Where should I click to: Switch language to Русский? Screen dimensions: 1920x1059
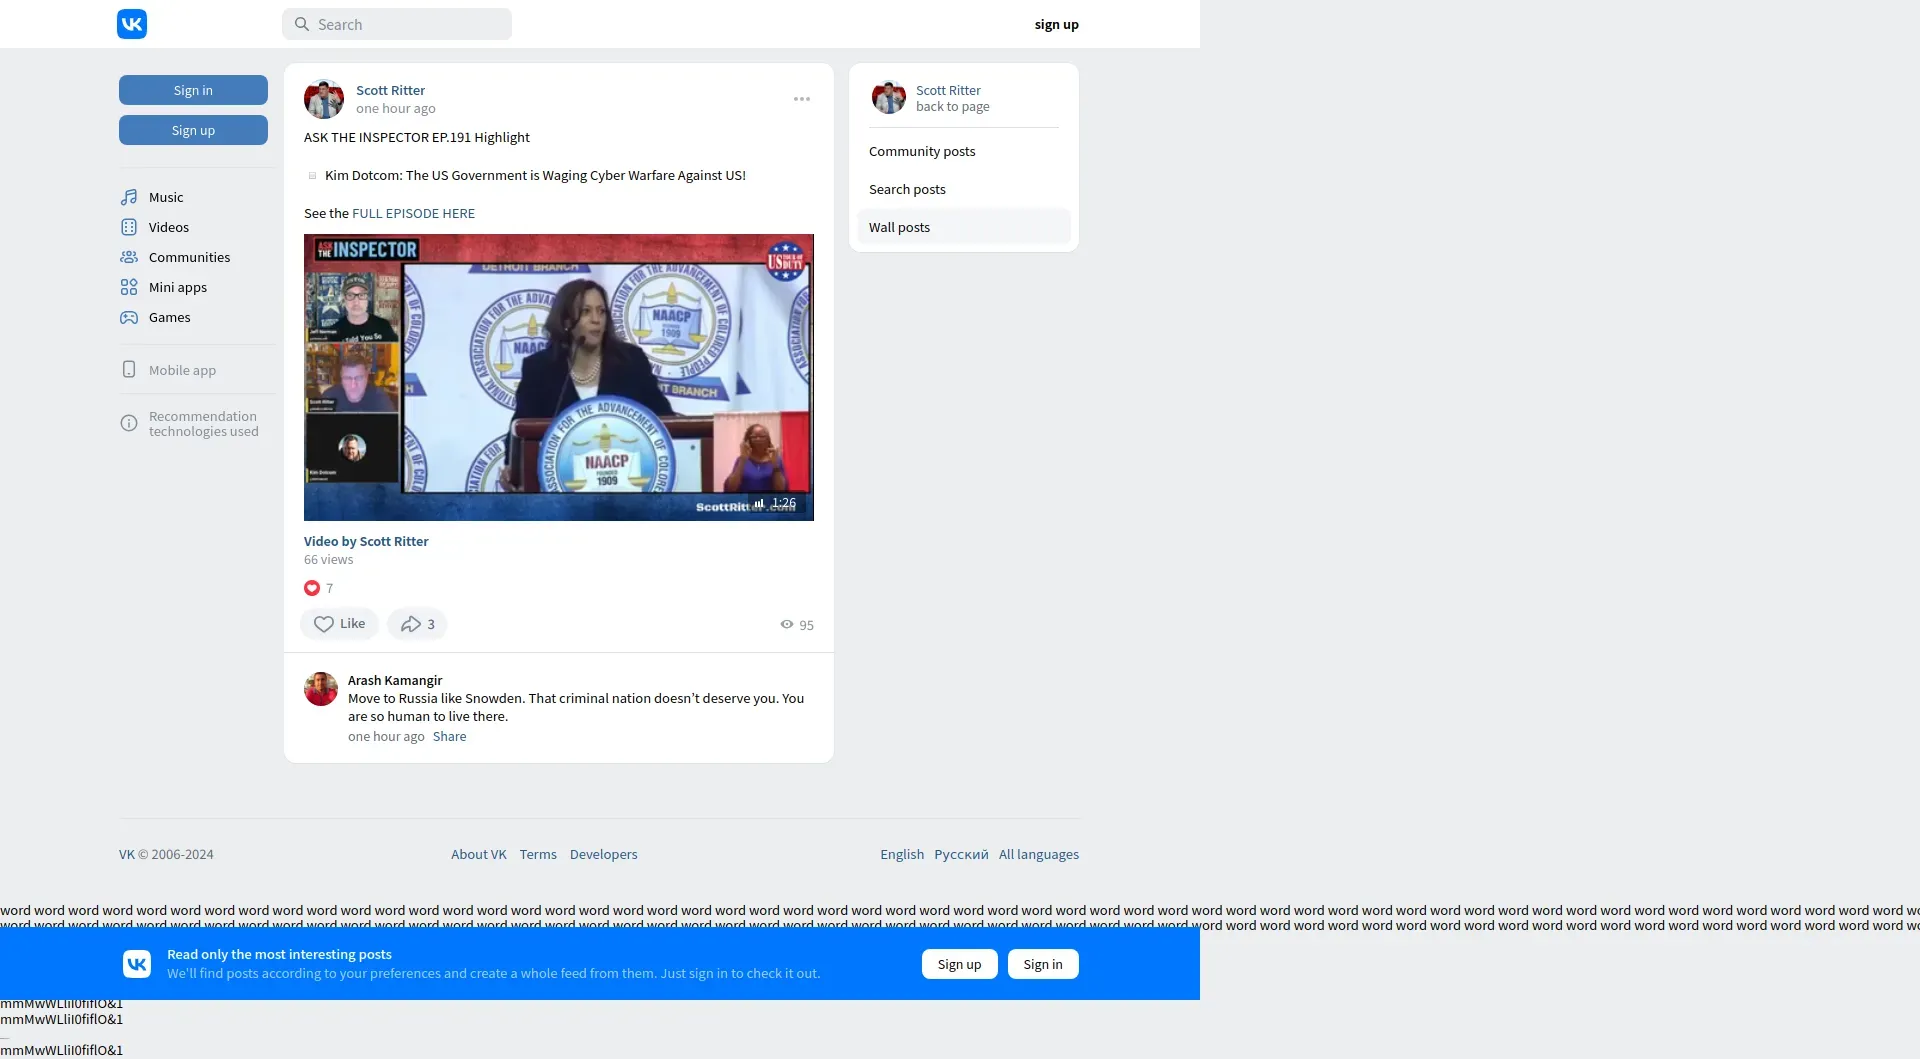(961, 854)
